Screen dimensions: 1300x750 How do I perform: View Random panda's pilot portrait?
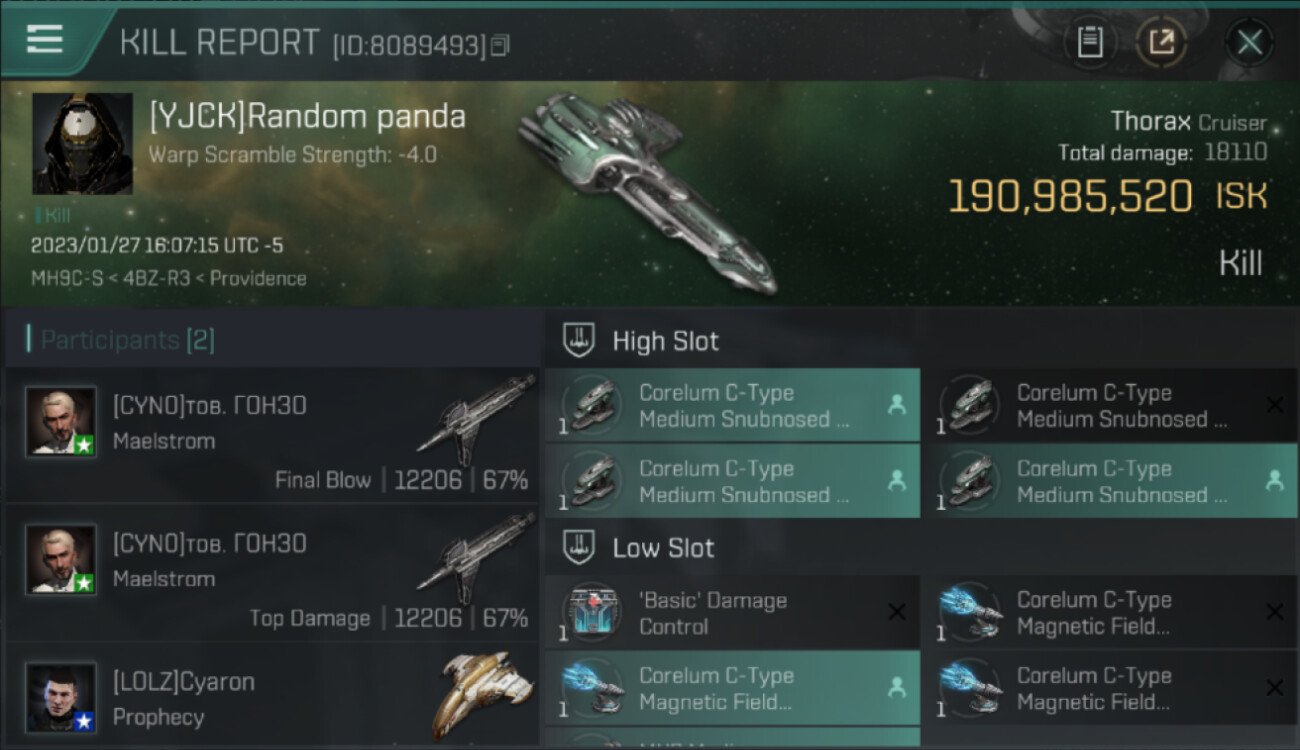click(82, 144)
